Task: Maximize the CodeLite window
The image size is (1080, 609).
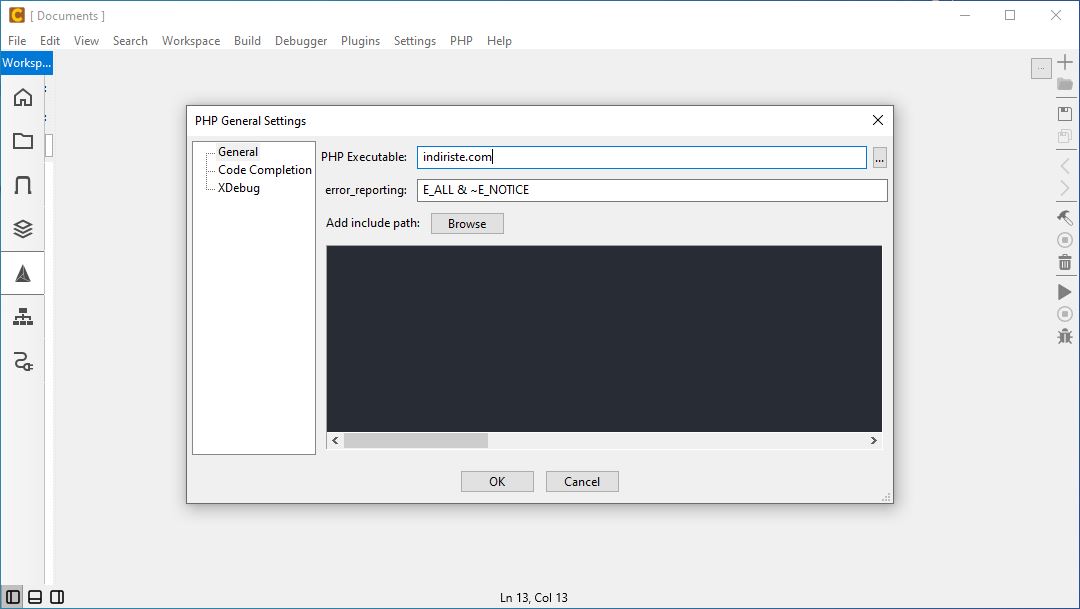Action: click(1010, 15)
